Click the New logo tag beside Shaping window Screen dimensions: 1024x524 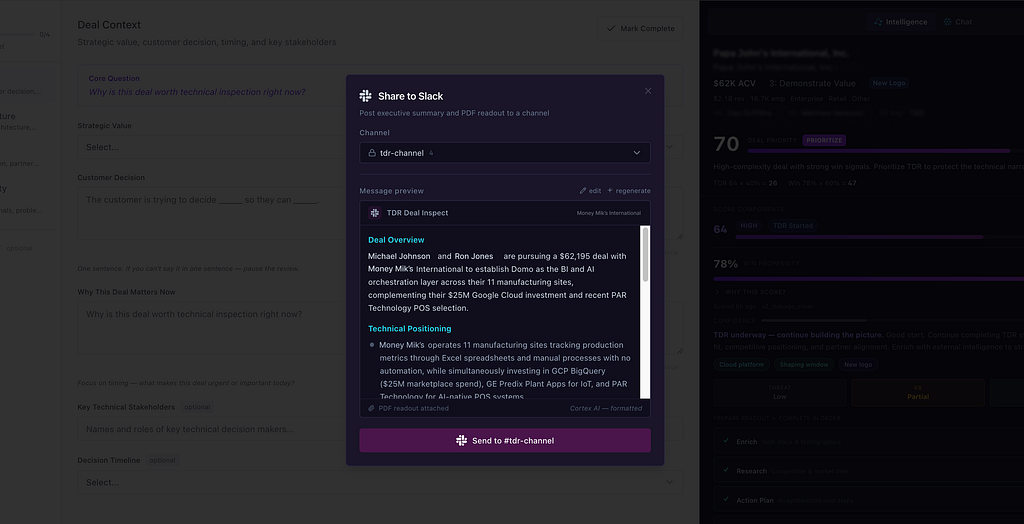[858, 365]
